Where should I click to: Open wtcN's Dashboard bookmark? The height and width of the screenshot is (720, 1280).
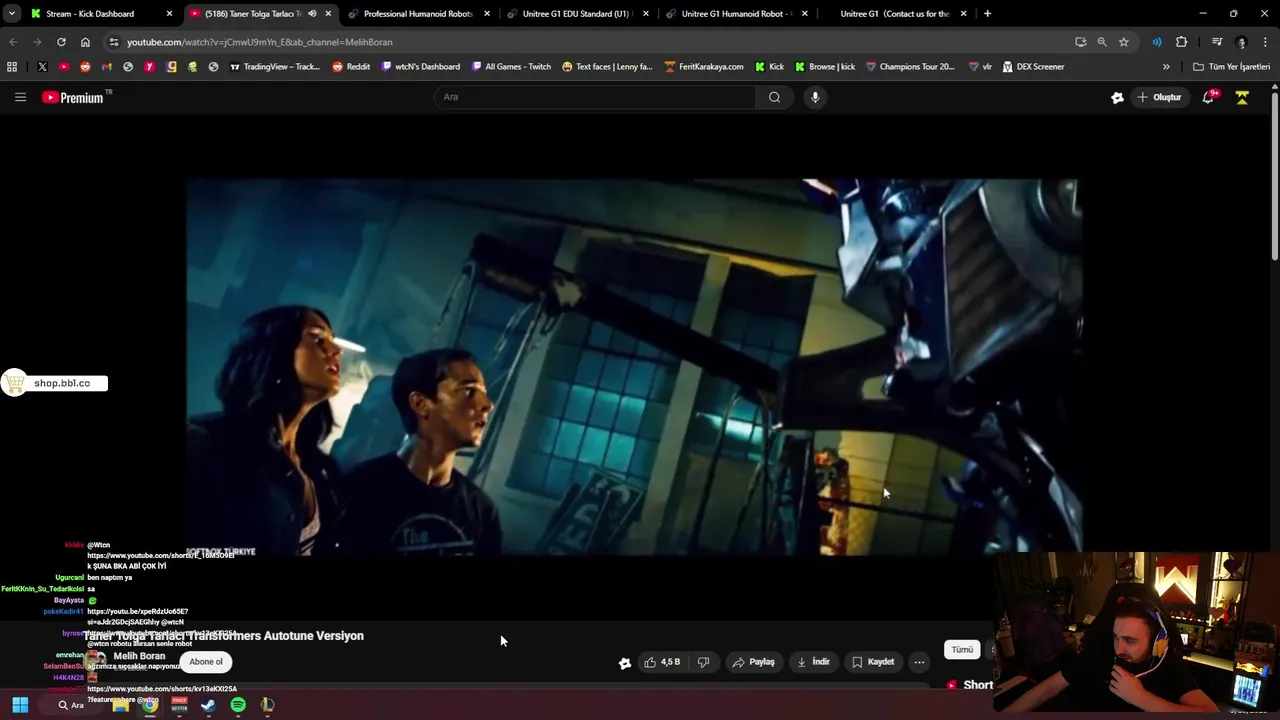[x=420, y=67]
